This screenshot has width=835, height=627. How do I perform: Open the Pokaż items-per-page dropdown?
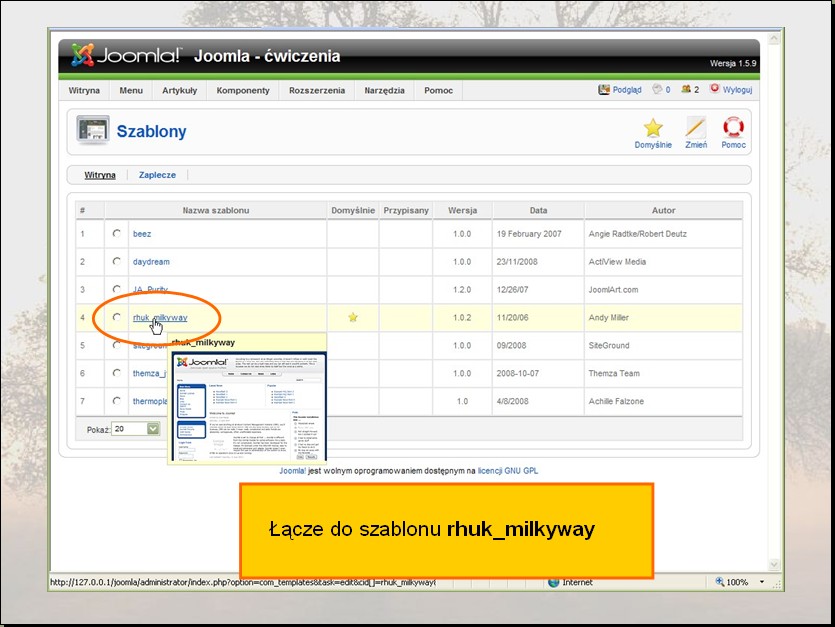pos(153,428)
